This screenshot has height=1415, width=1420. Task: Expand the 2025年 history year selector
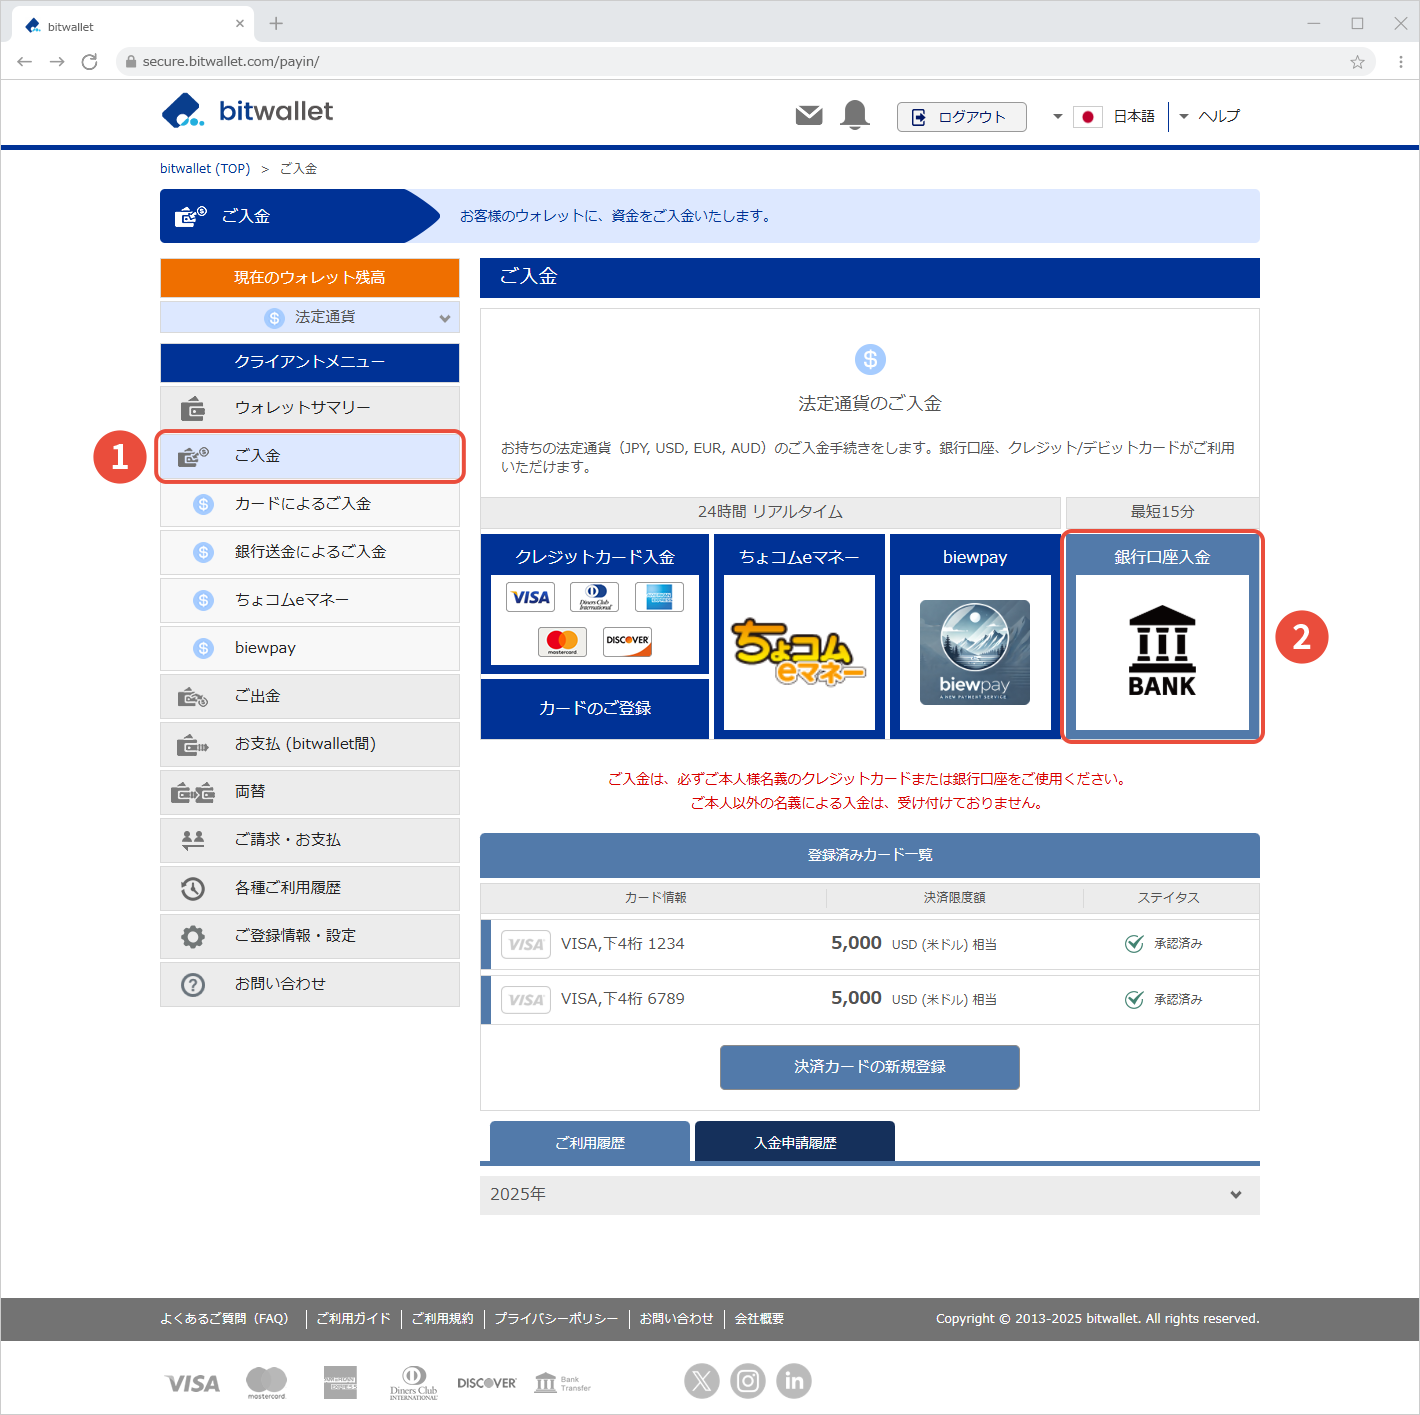[x=870, y=1194]
